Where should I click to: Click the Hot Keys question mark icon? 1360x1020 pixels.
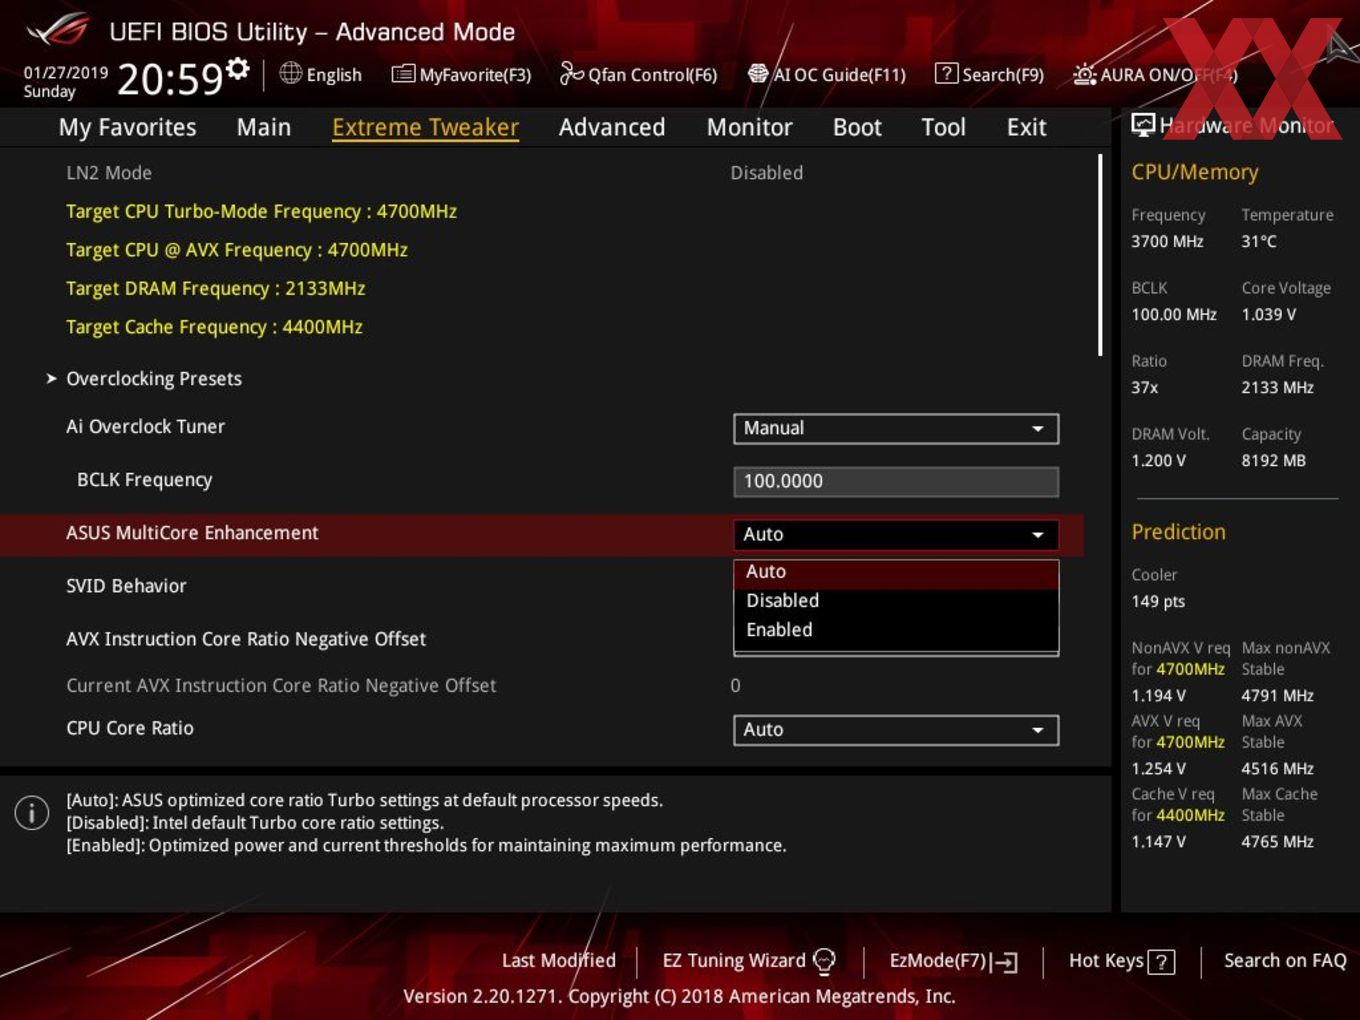pyautogui.click(x=1161, y=962)
